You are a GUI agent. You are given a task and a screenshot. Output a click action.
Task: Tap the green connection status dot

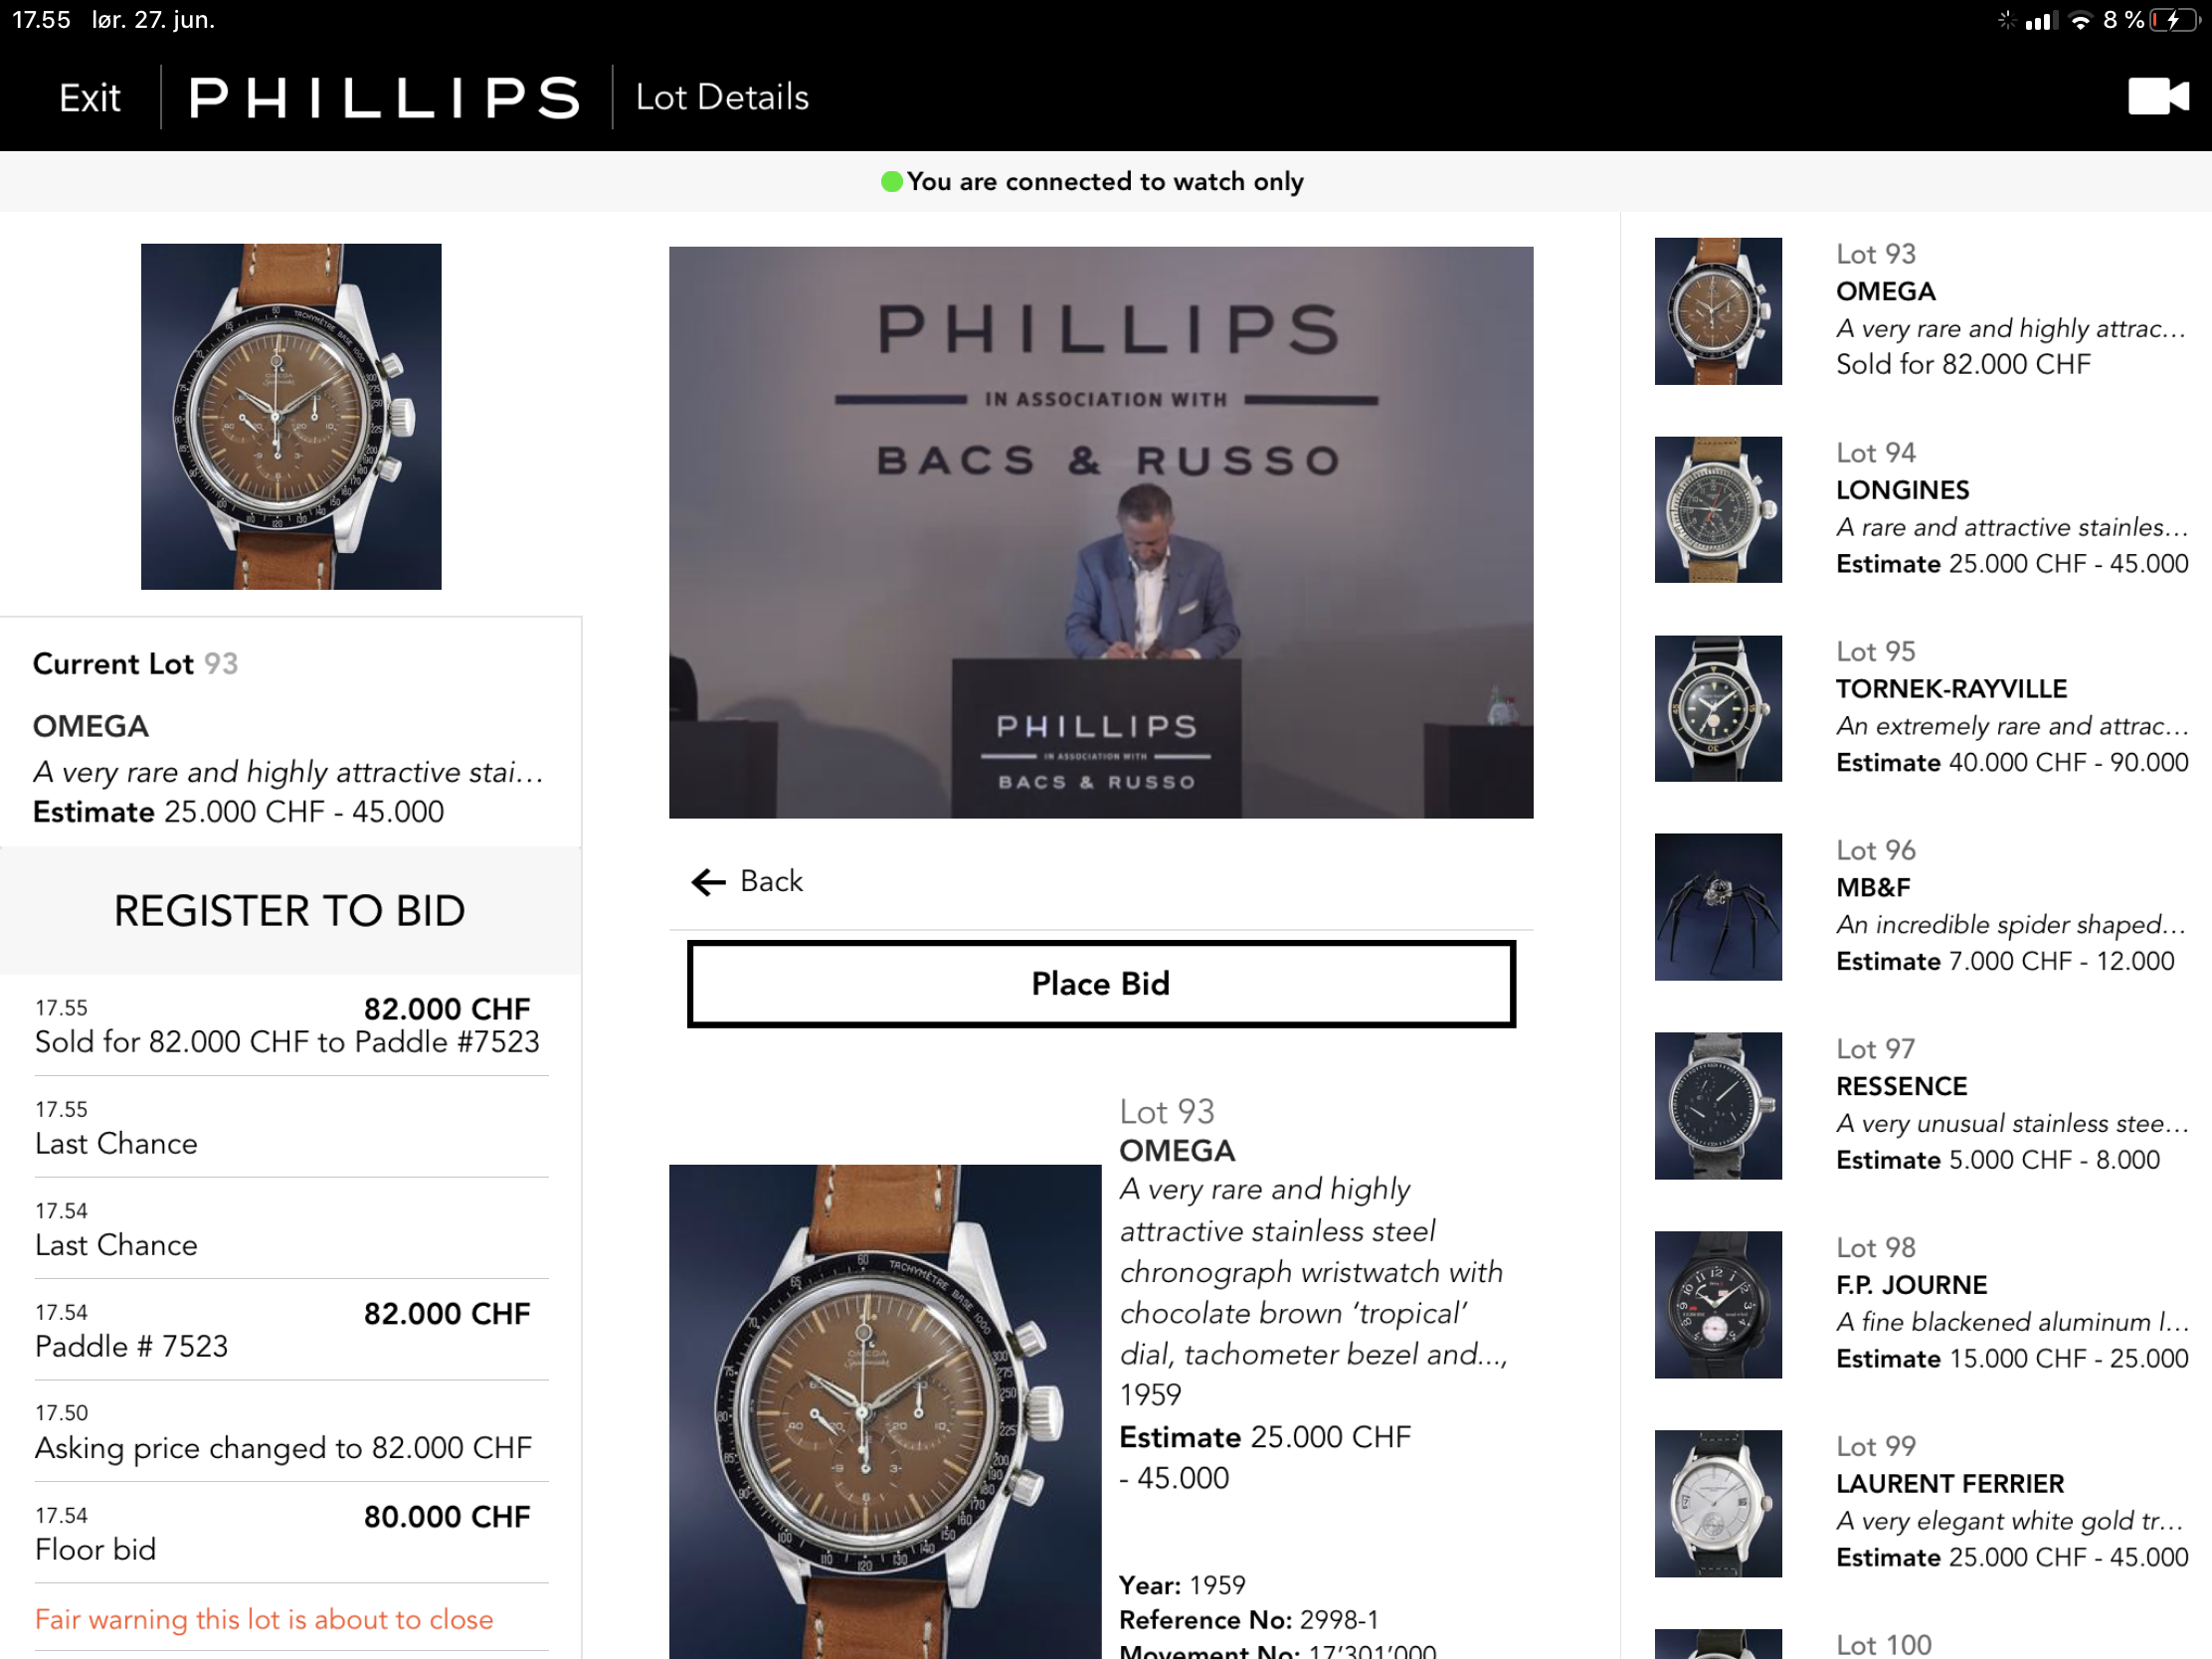891,181
